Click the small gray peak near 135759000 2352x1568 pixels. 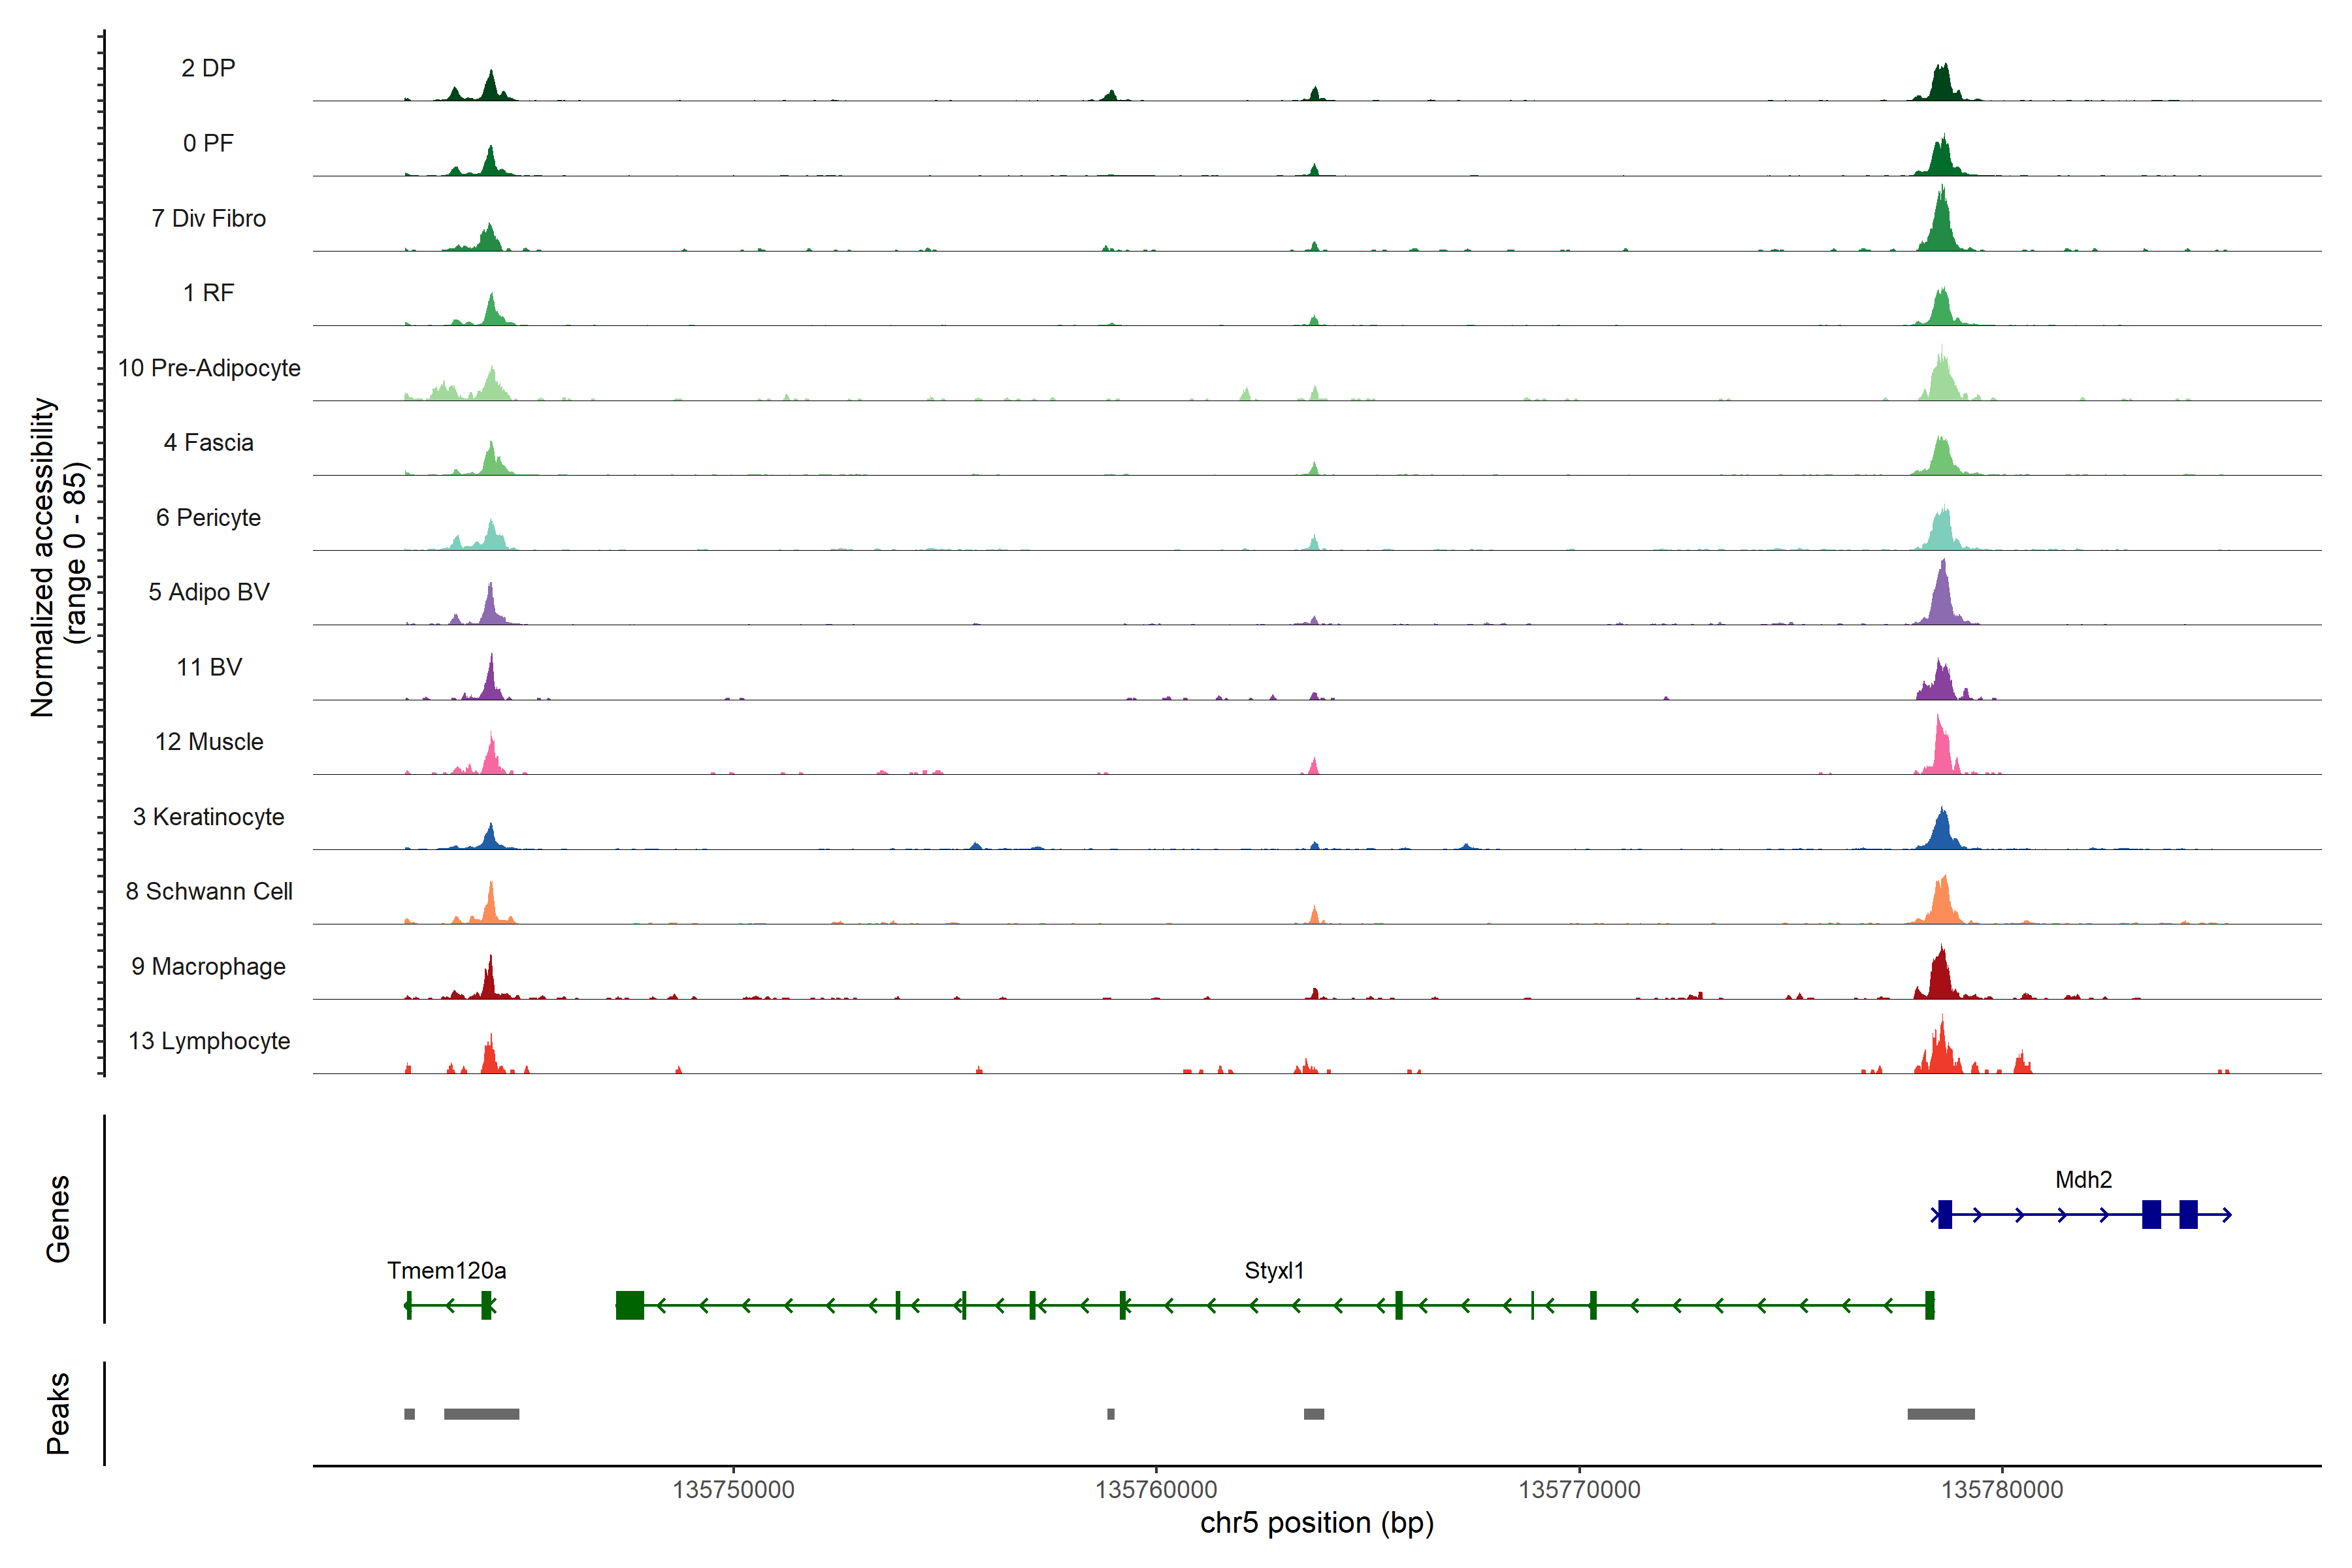tap(1110, 1414)
